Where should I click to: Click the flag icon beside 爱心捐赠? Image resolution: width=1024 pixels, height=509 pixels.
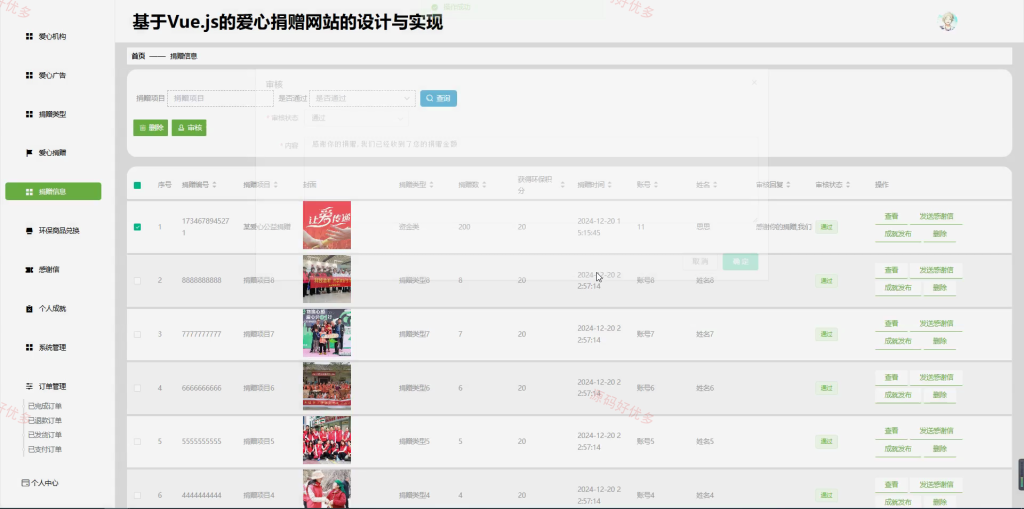[x=29, y=153]
